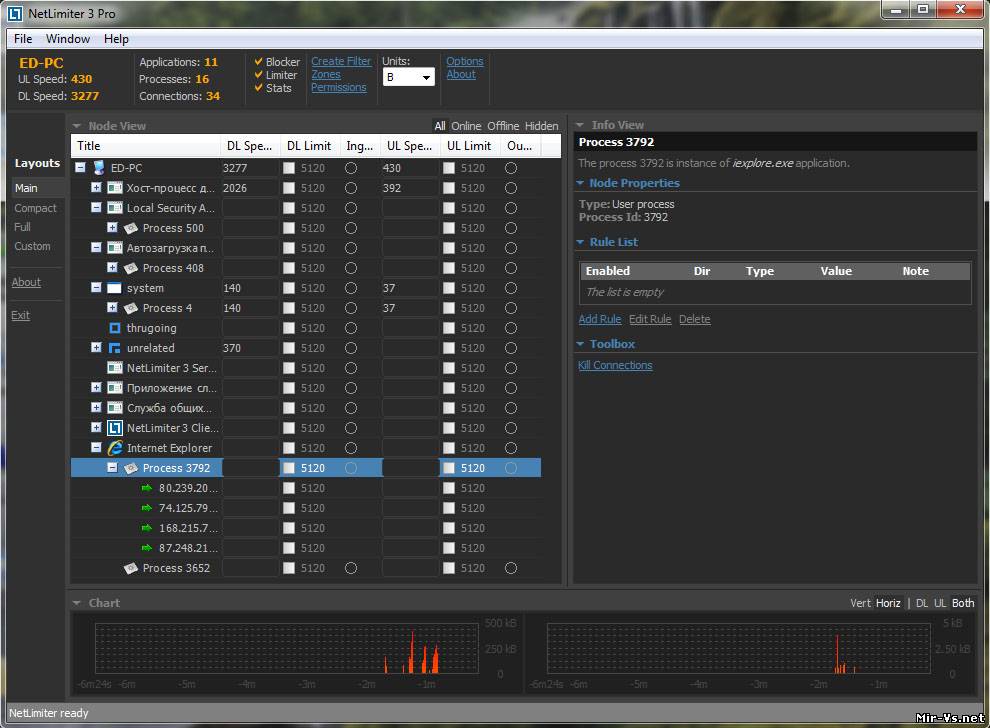
Task: Enable UL Limit checkbox for ED-PC
Action: [x=449, y=168]
